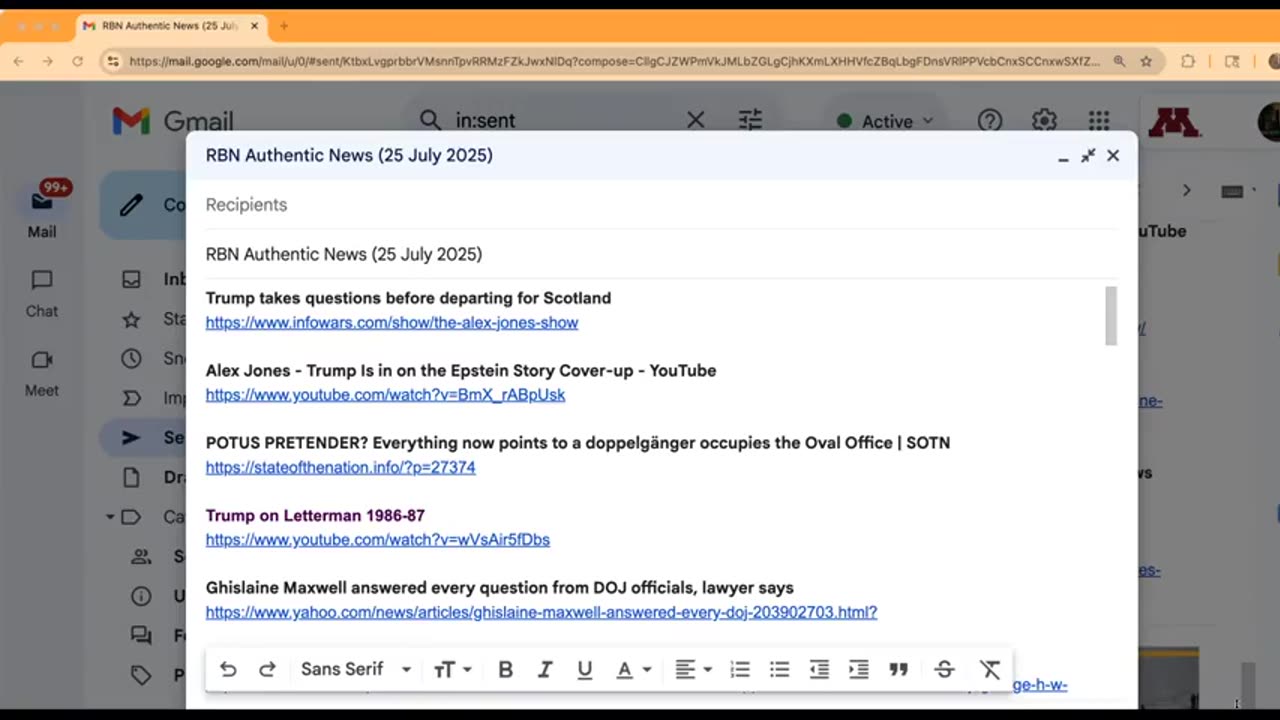Open the stateofthenation.info link

tap(341, 467)
